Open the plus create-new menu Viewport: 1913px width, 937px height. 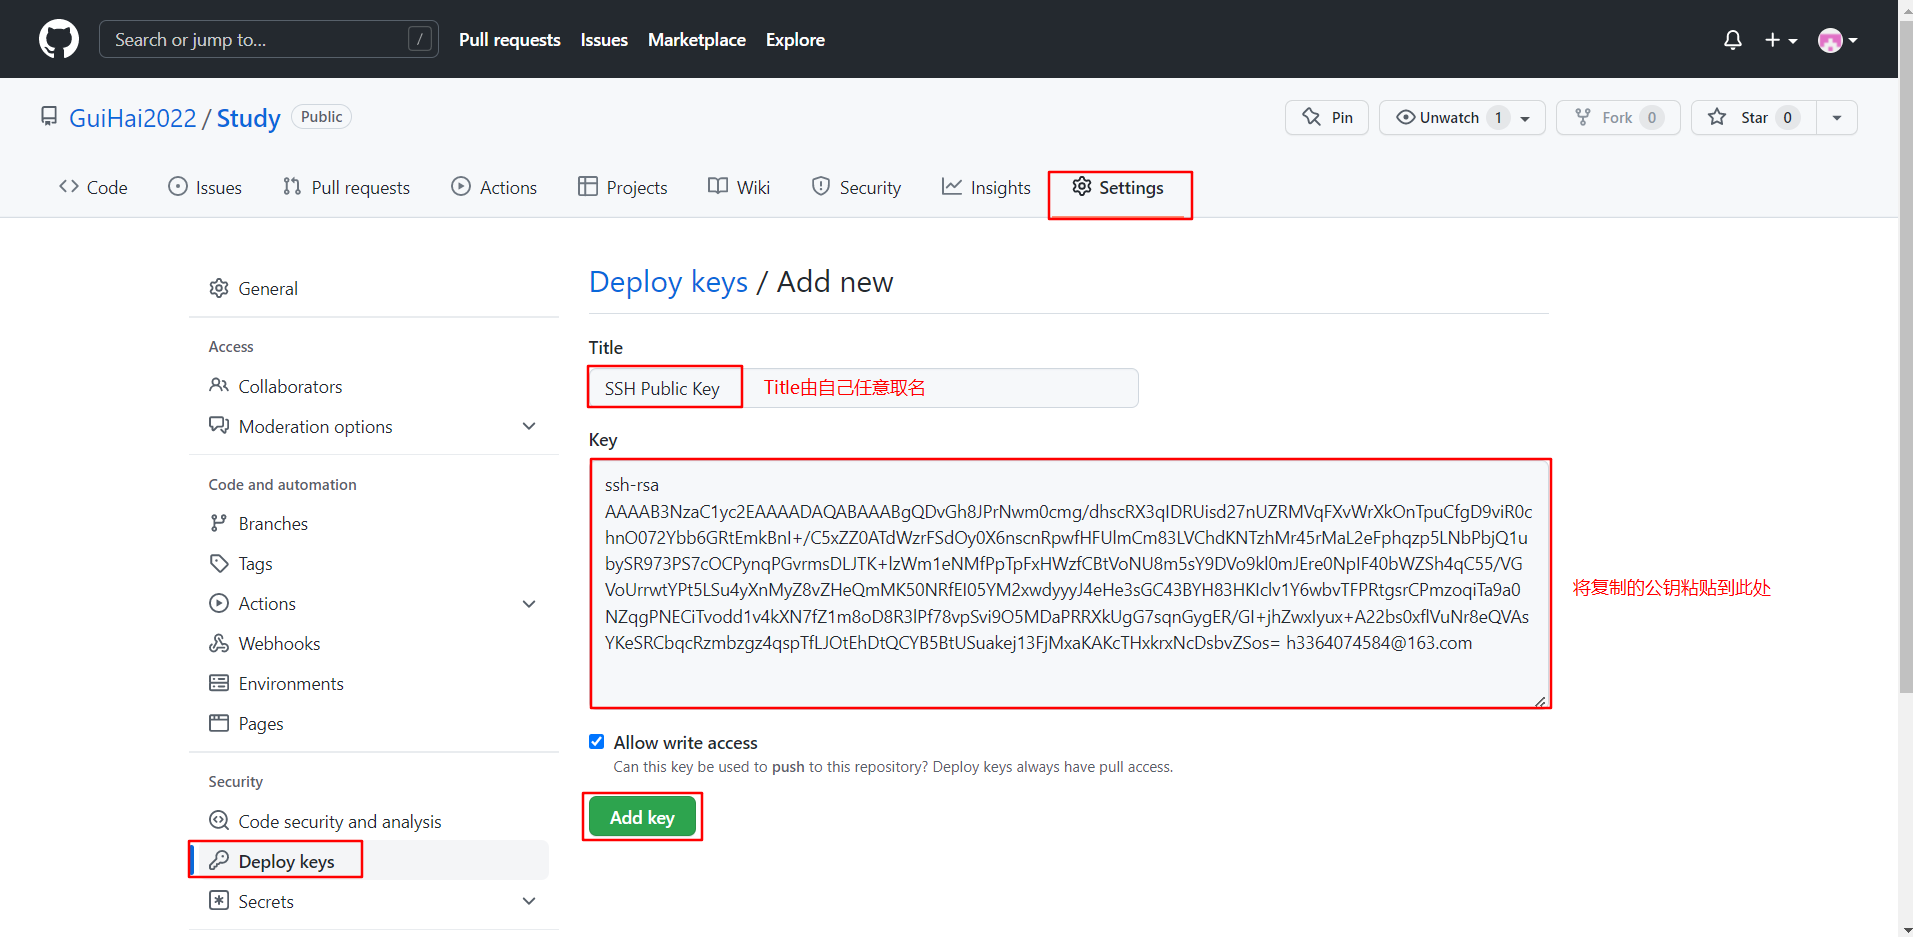coord(1781,40)
